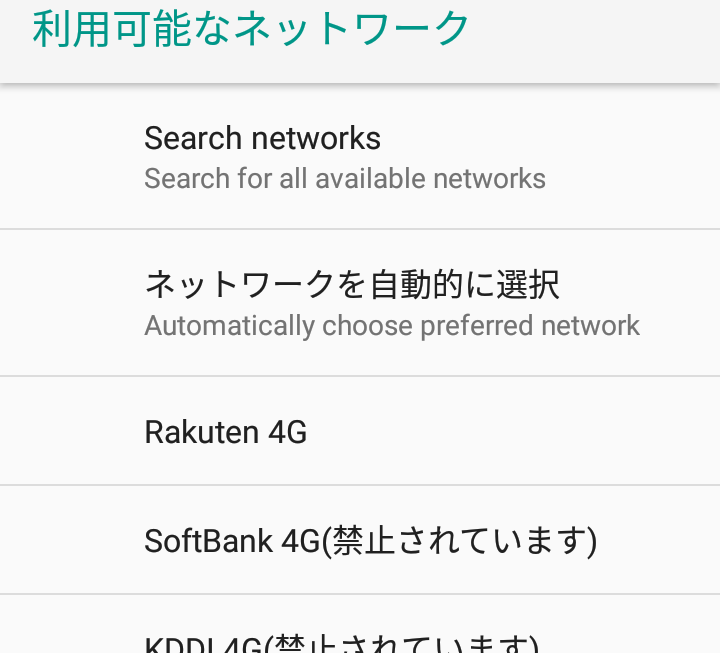Screen dimensions: 720x653
Task: Tap ネットワークを自動的に選択 option
Action: click(x=360, y=303)
